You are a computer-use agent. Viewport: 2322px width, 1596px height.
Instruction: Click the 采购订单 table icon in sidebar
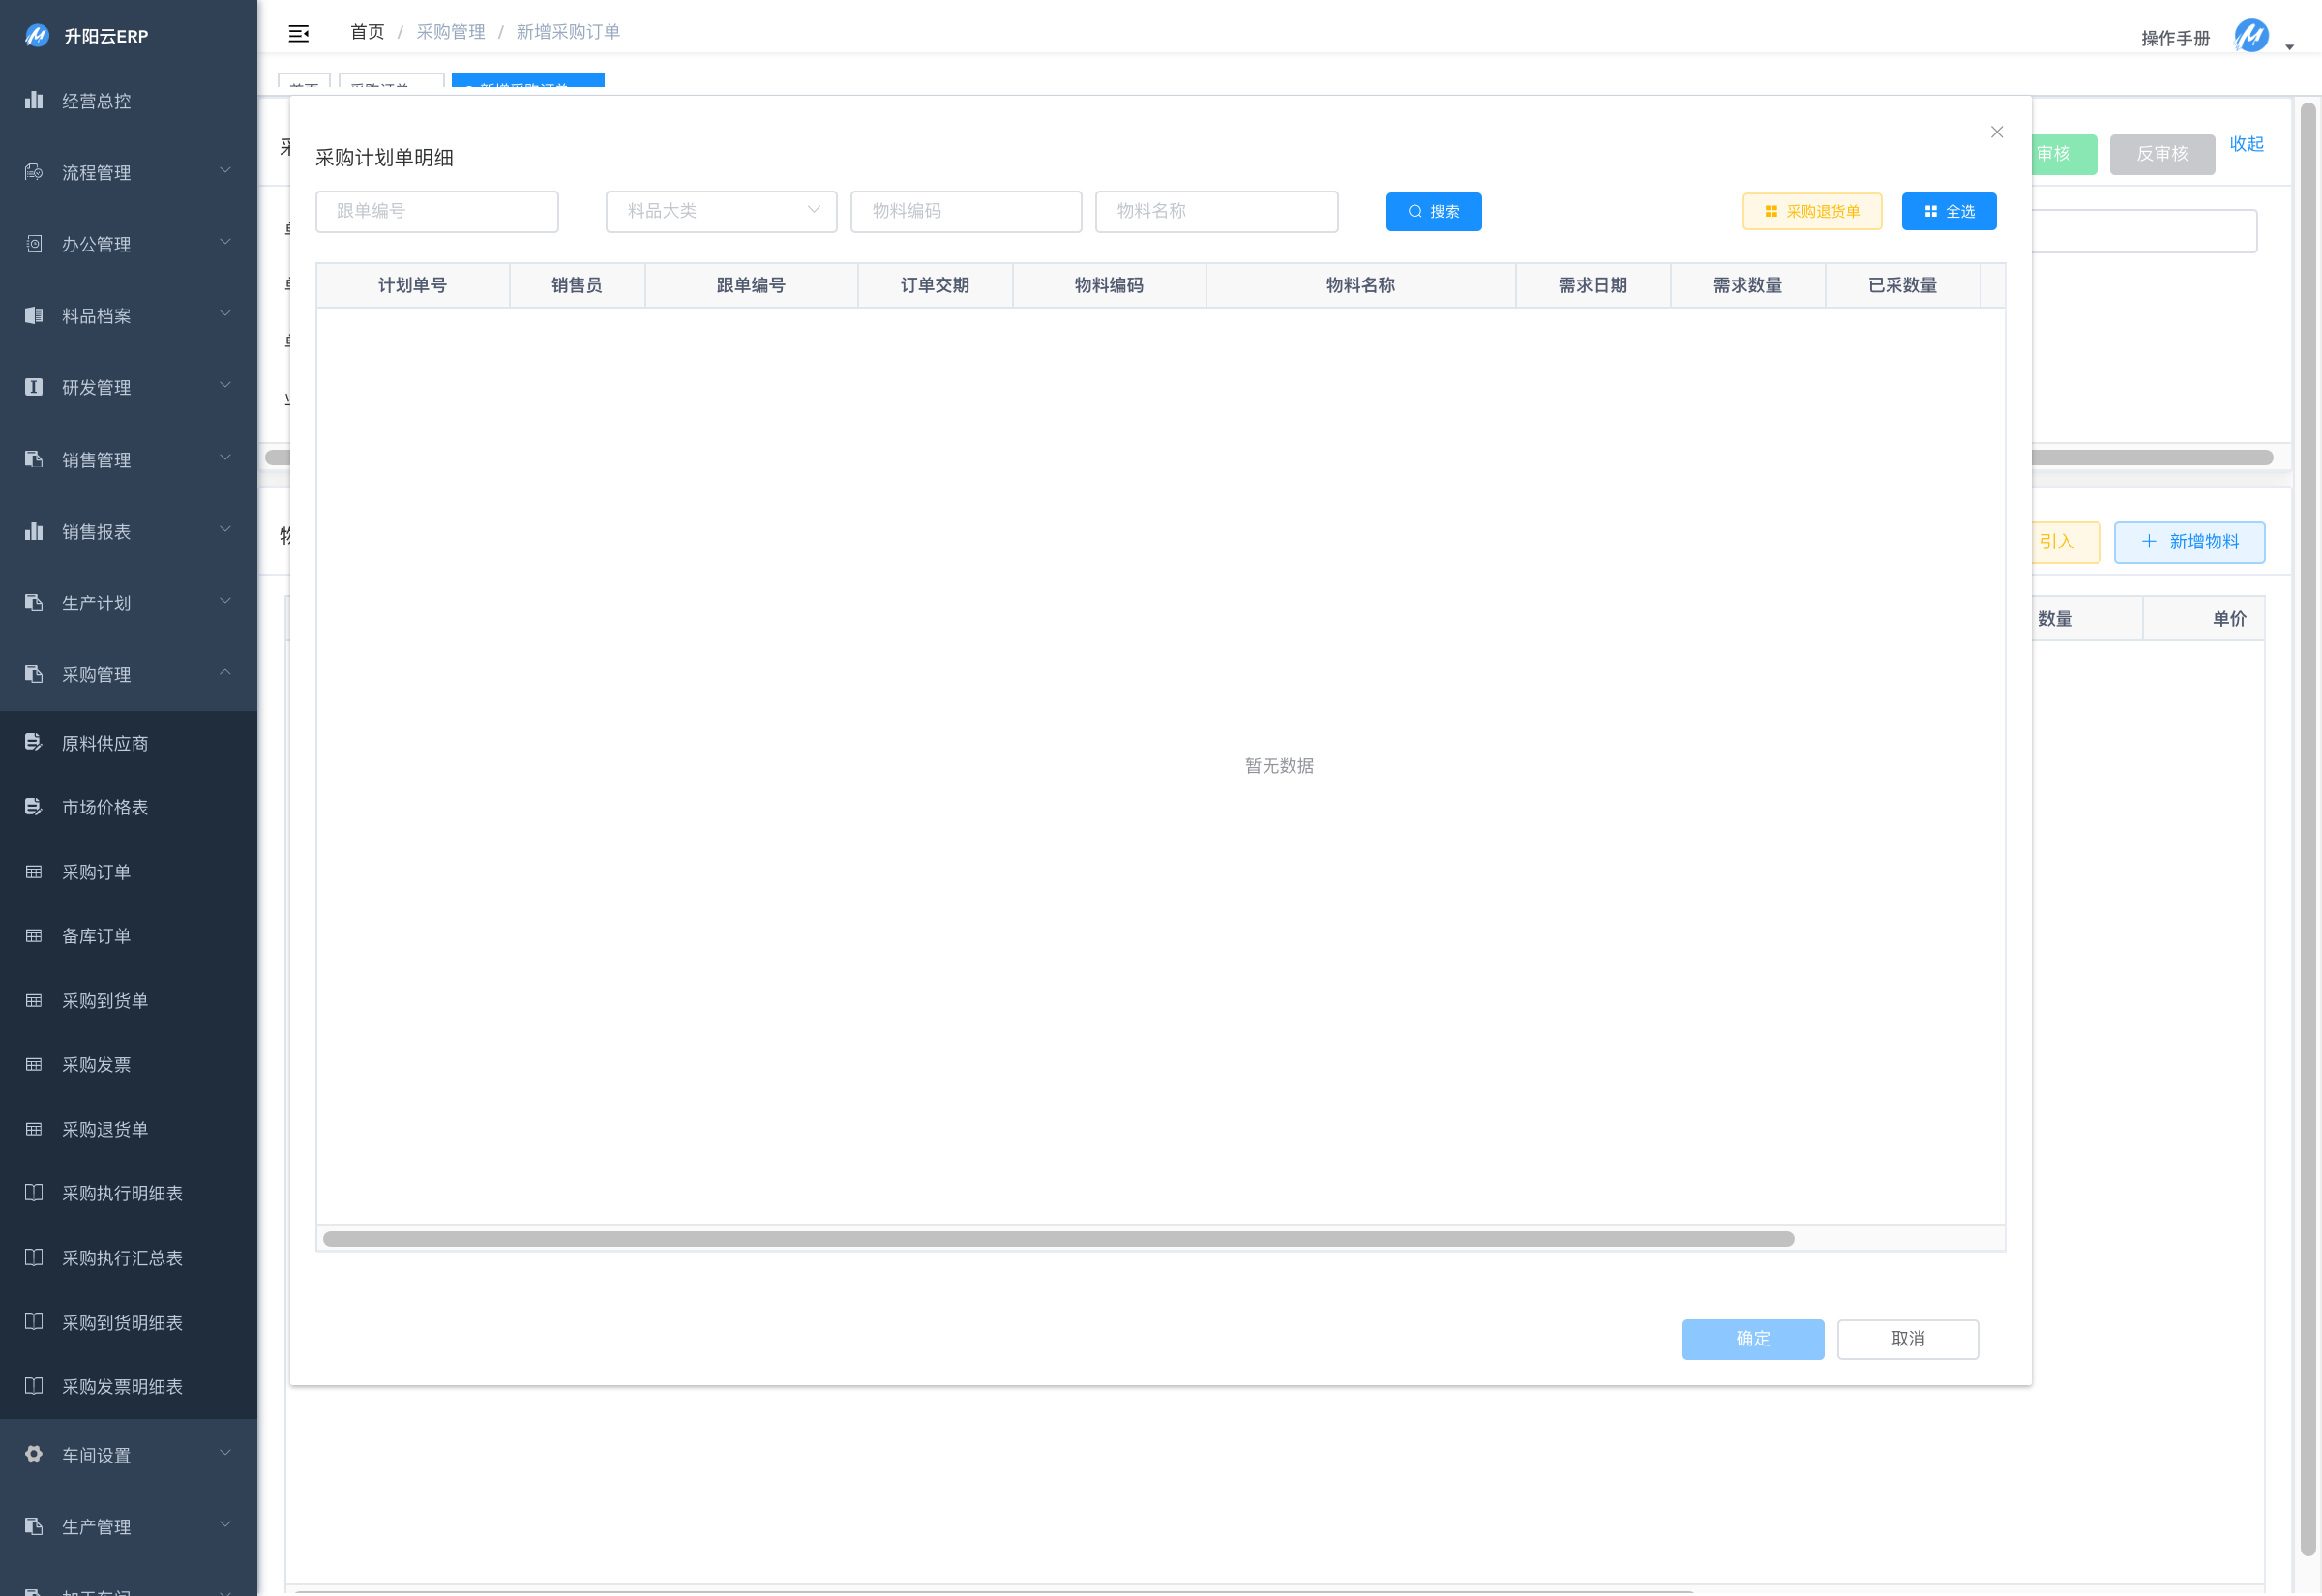[34, 872]
